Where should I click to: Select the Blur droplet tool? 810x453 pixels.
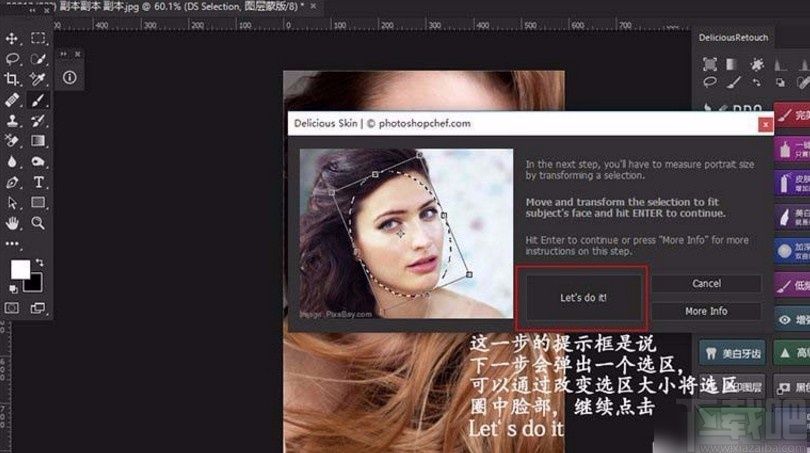12,161
